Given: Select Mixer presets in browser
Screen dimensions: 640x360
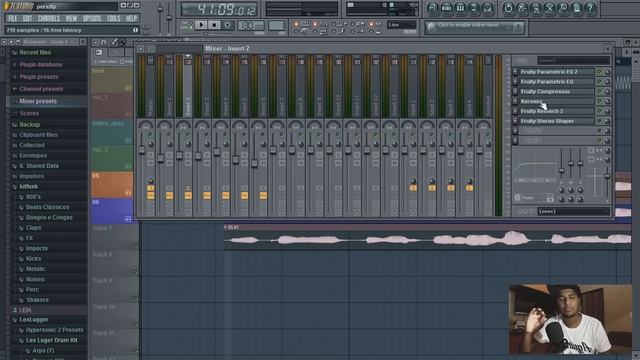Looking at the screenshot, I should 38,101.
